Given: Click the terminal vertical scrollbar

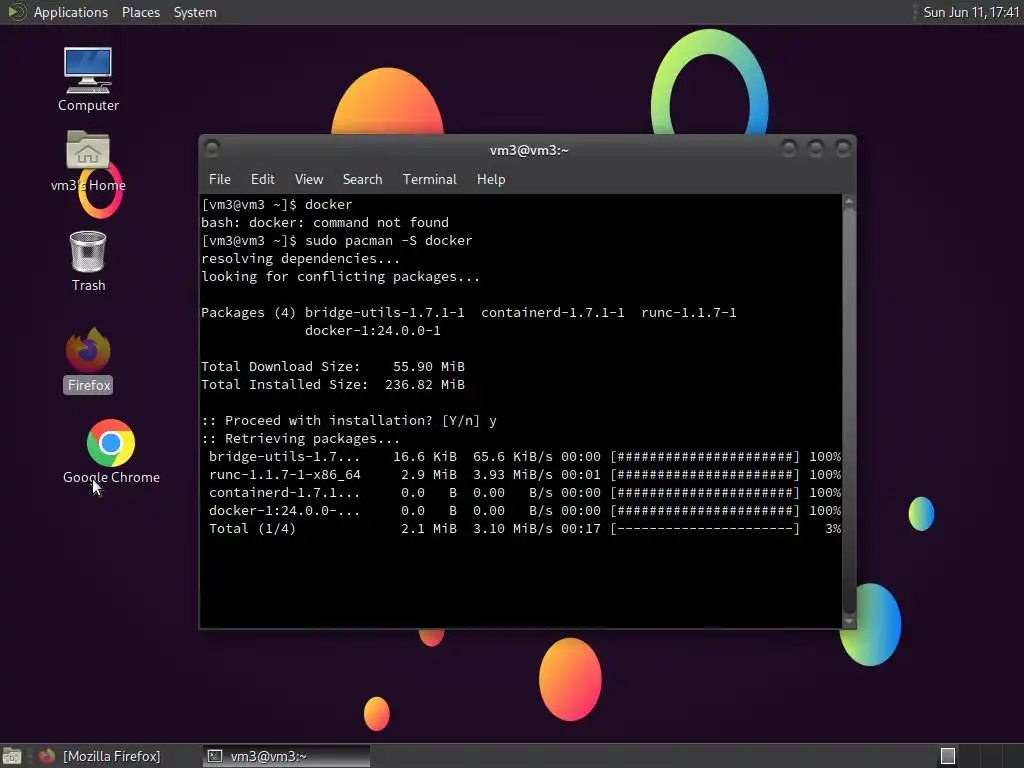Looking at the screenshot, I should 849,411.
